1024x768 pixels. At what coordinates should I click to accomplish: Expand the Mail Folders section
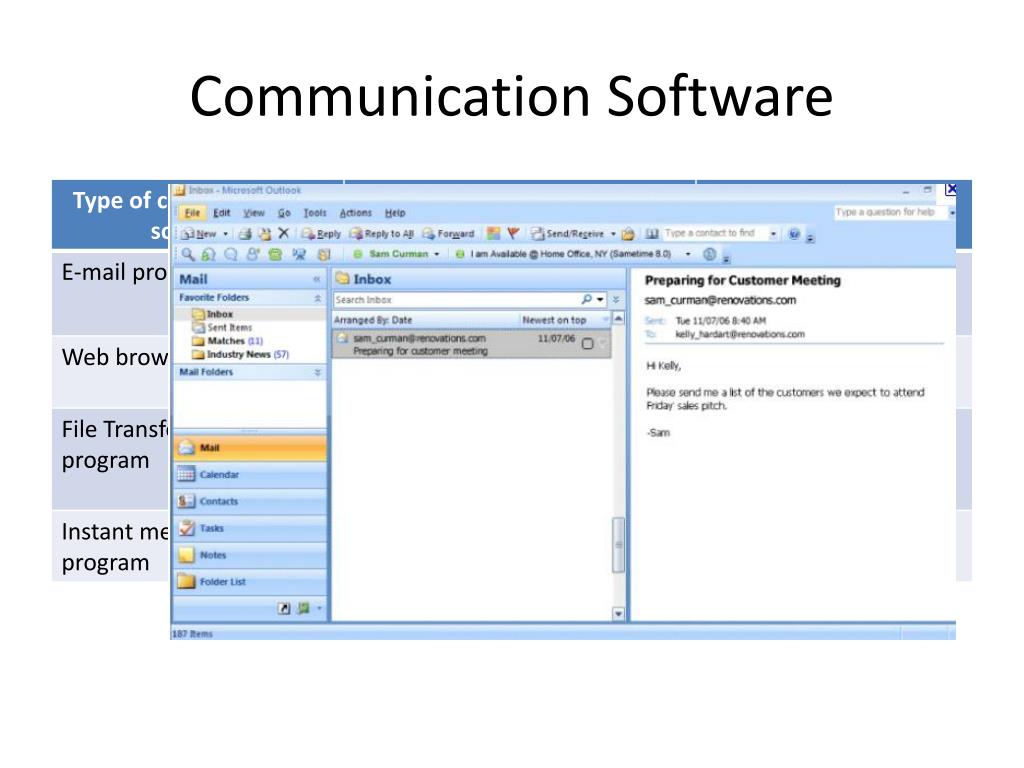pos(317,372)
